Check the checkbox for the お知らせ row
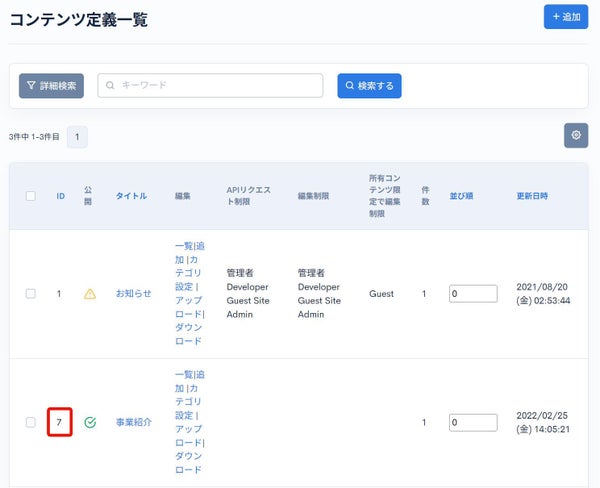This screenshot has height=488, width=600. [x=31, y=294]
